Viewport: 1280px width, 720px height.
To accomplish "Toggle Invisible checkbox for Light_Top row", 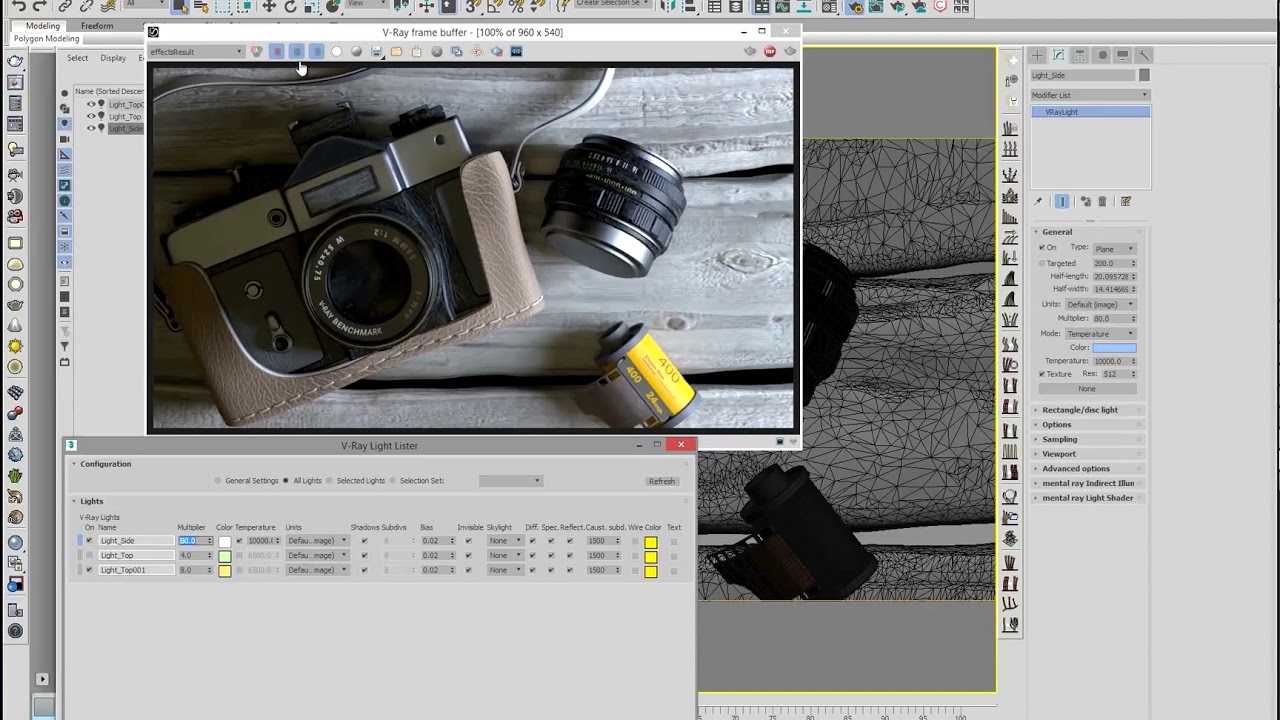I will (x=468, y=555).
